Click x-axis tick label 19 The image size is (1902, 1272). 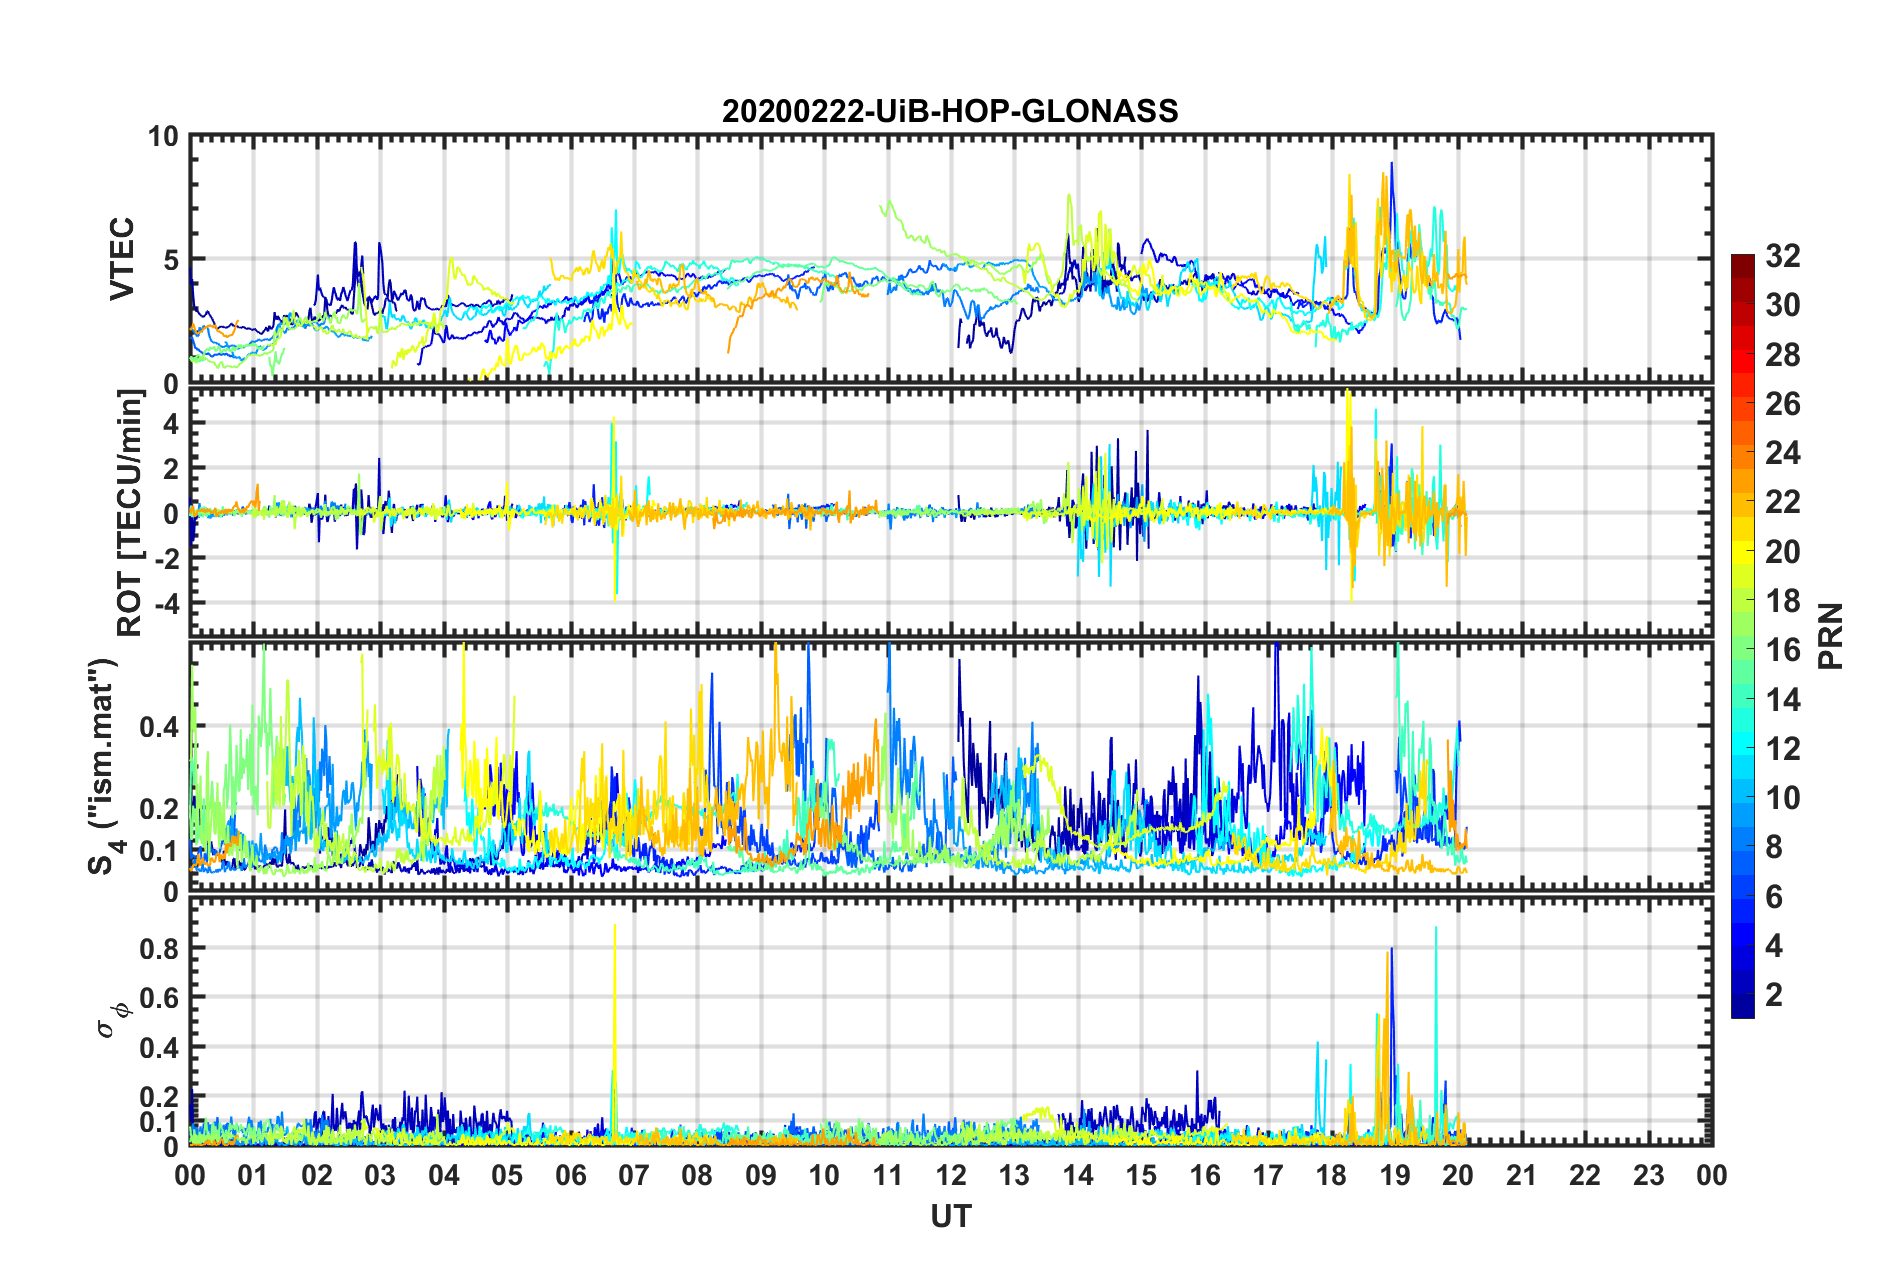point(1394,1175)
